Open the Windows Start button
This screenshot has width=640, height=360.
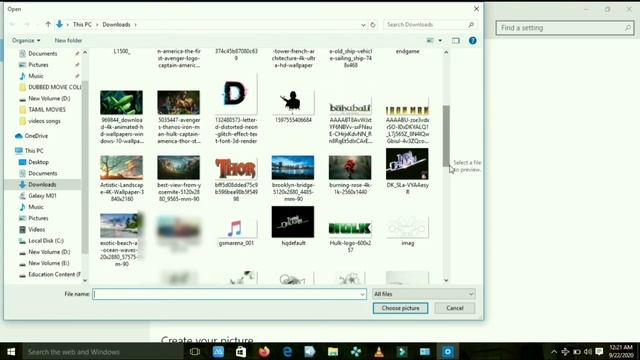click(11, 351)
